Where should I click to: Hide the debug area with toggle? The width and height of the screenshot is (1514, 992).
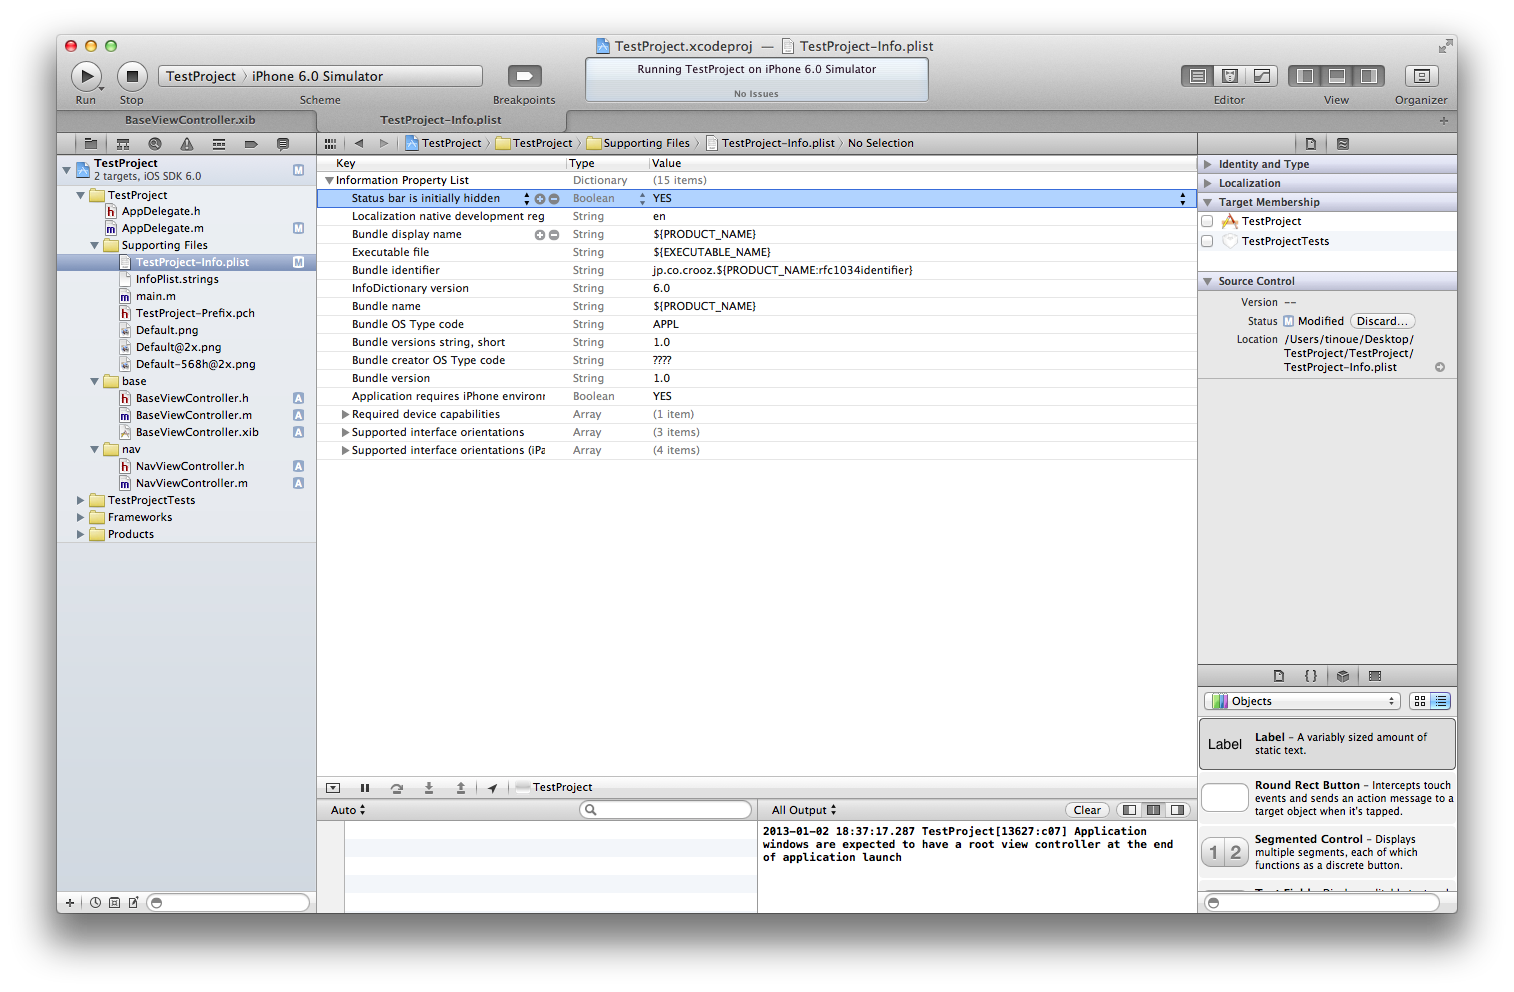point(333,788)
